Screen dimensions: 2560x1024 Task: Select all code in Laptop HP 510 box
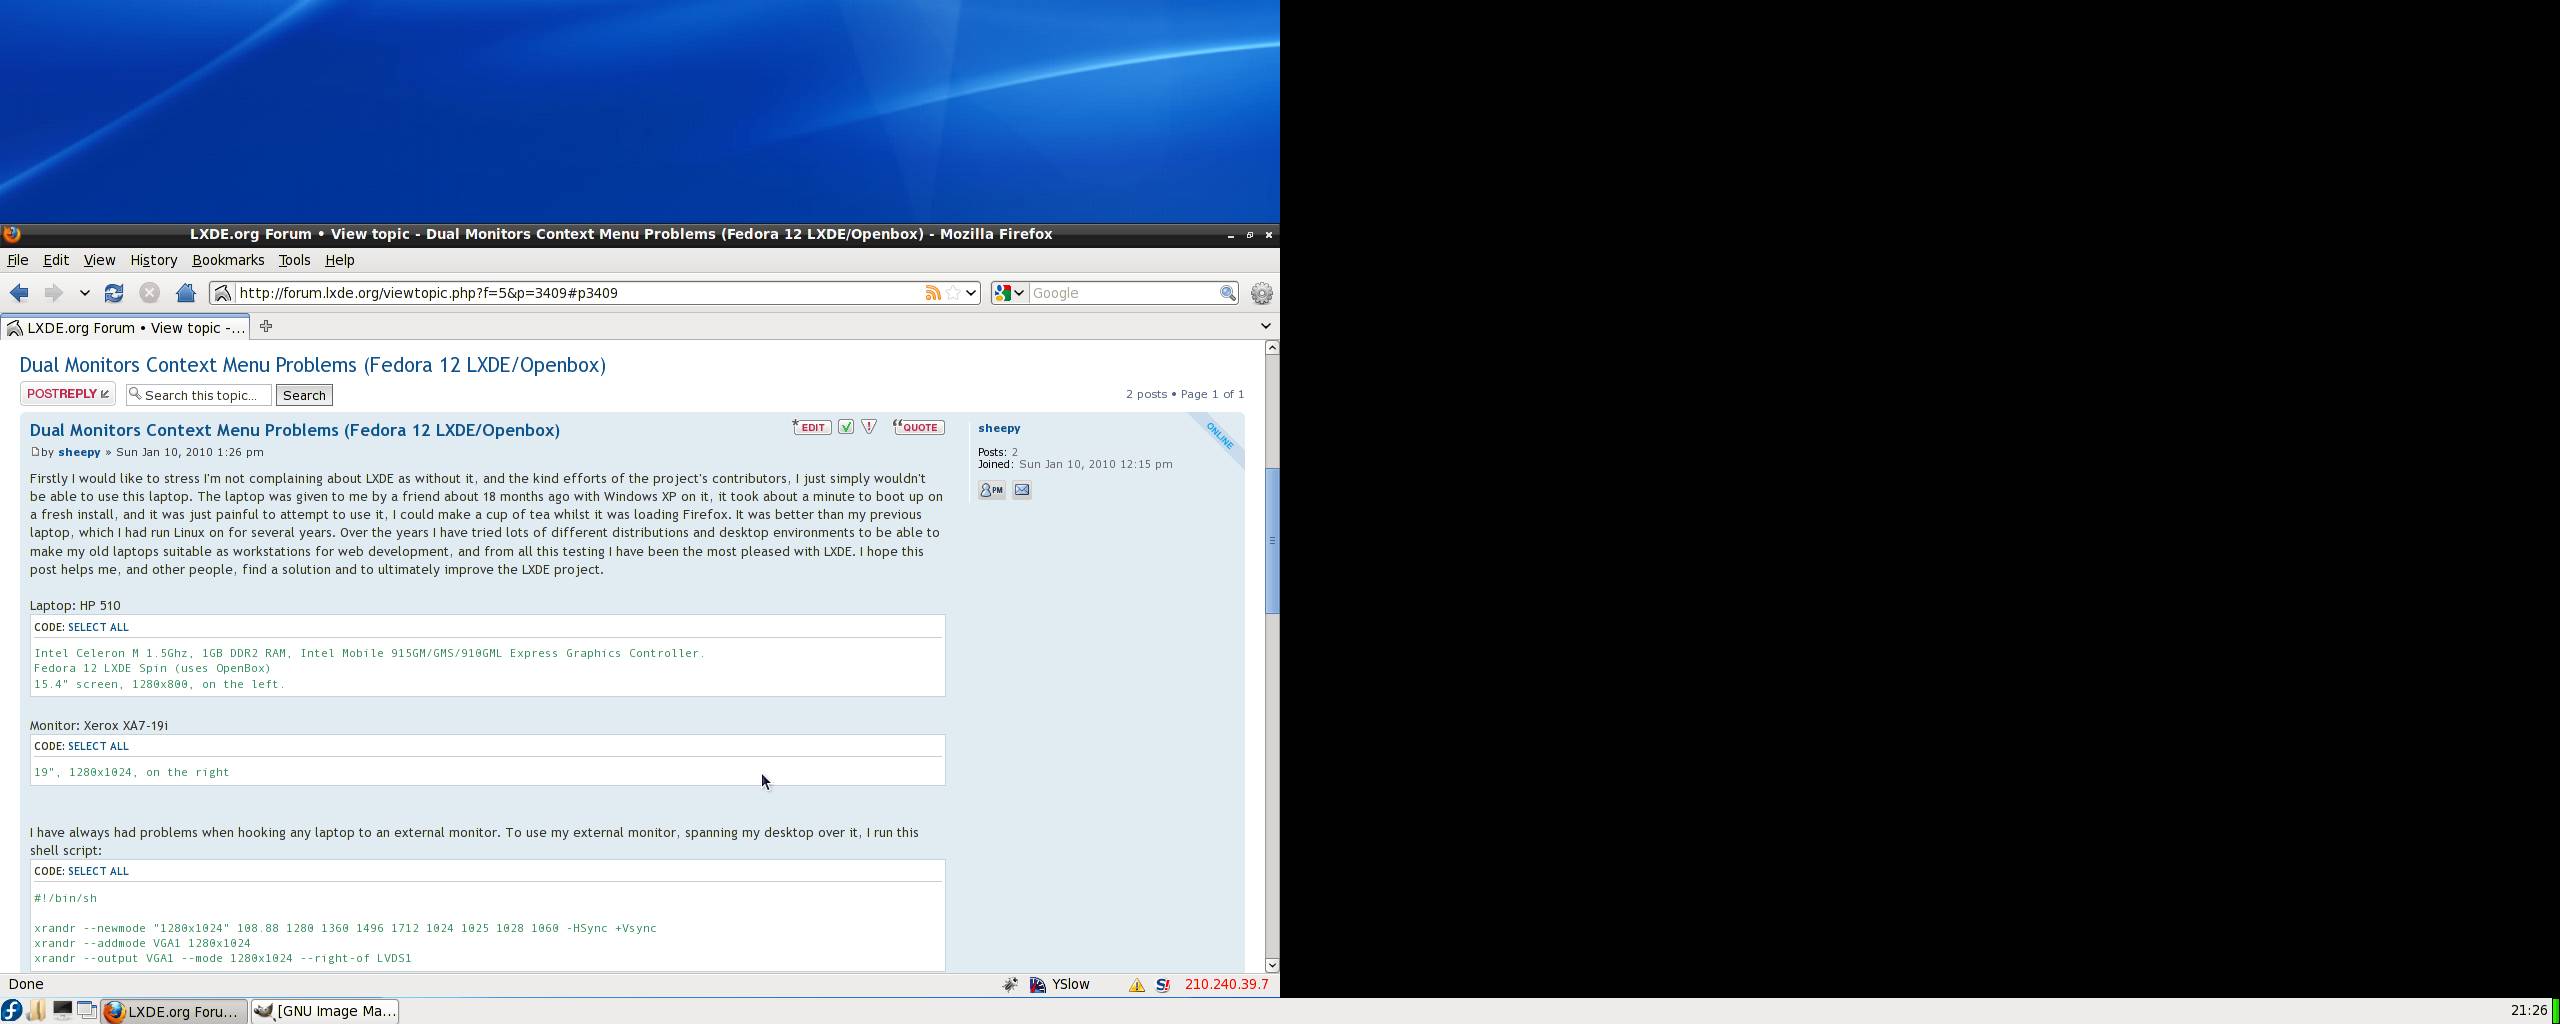98,627
